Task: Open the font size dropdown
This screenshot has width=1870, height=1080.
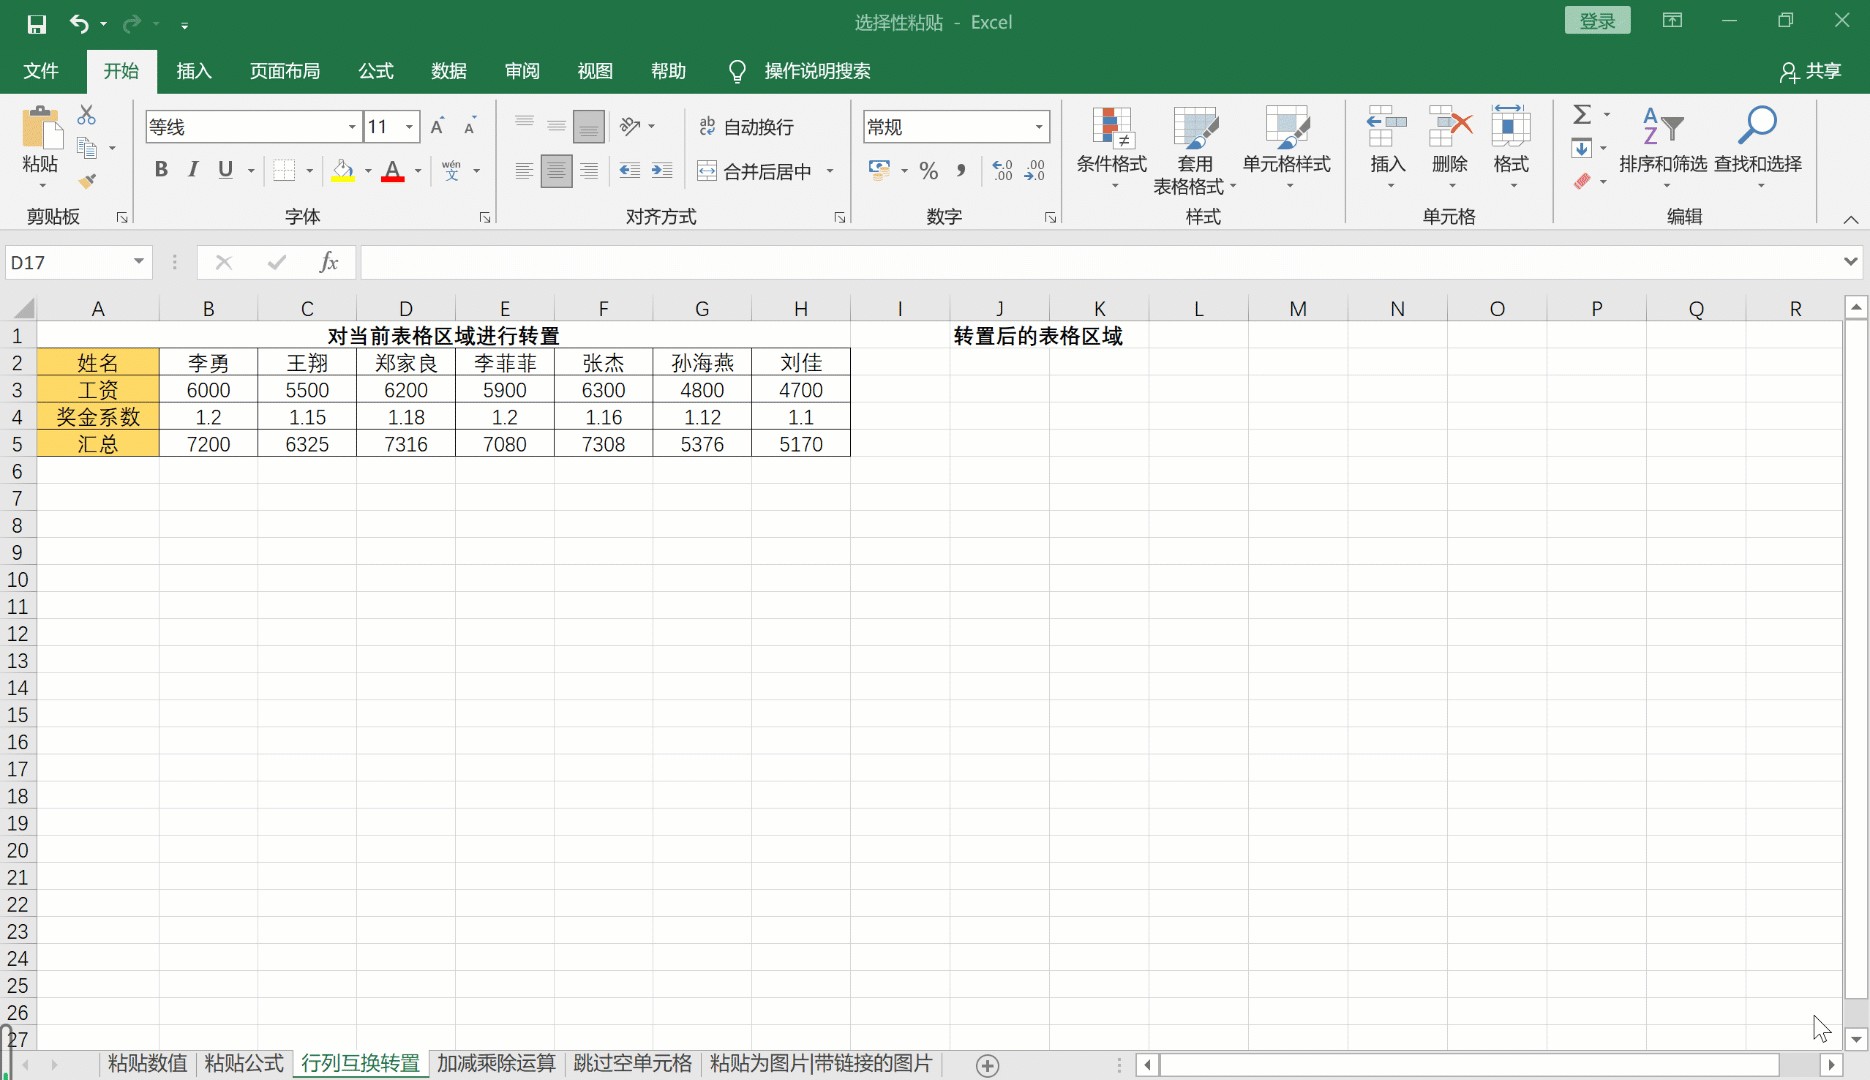Action: click(x=409, y=127)
